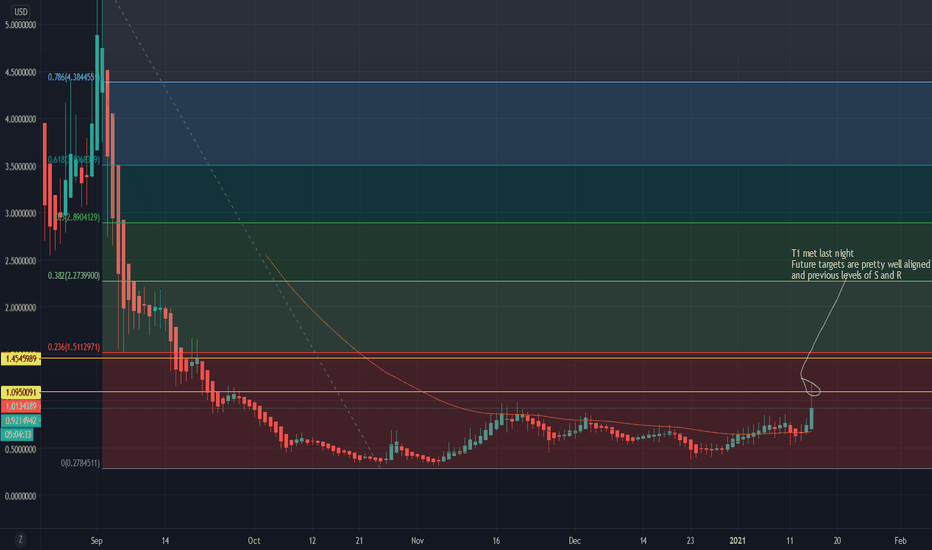Open the Z timezone button
932x550 pixels.
click(x=21, y=539)
